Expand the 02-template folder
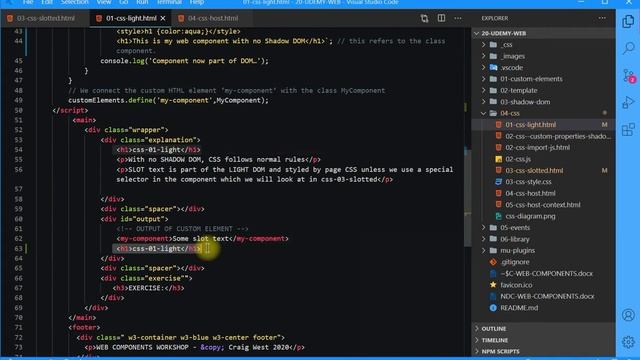This screenshot has height=360, width=640. coord(484,90)
